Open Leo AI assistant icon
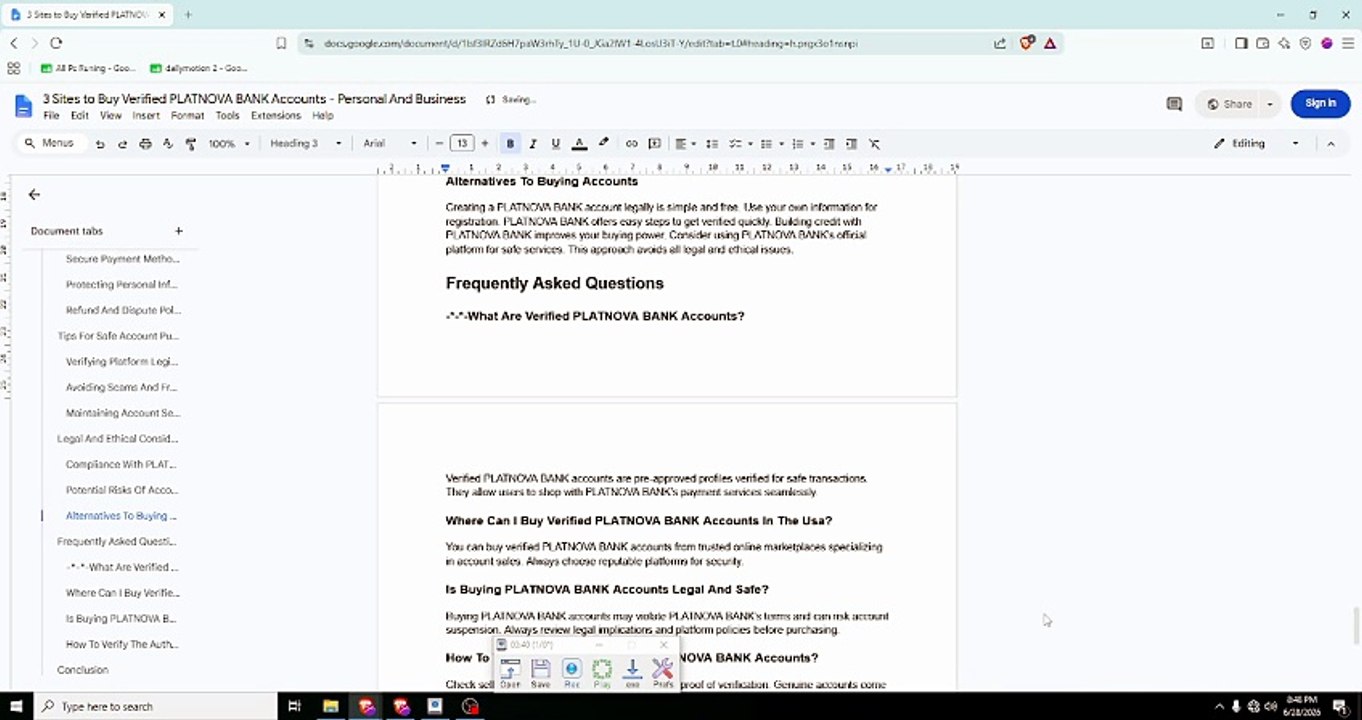This screenshot has height=720, width=1362. pos(1284,43)
